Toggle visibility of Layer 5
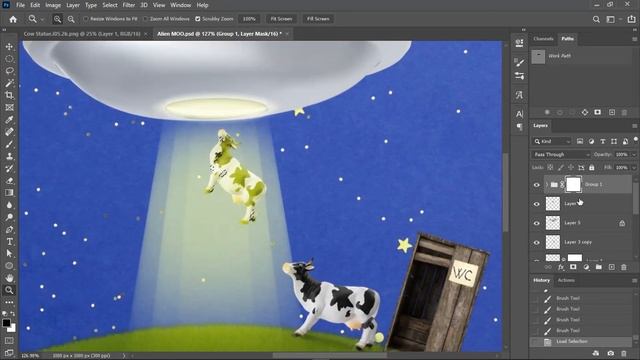The image size is (640, 360). 537,223
